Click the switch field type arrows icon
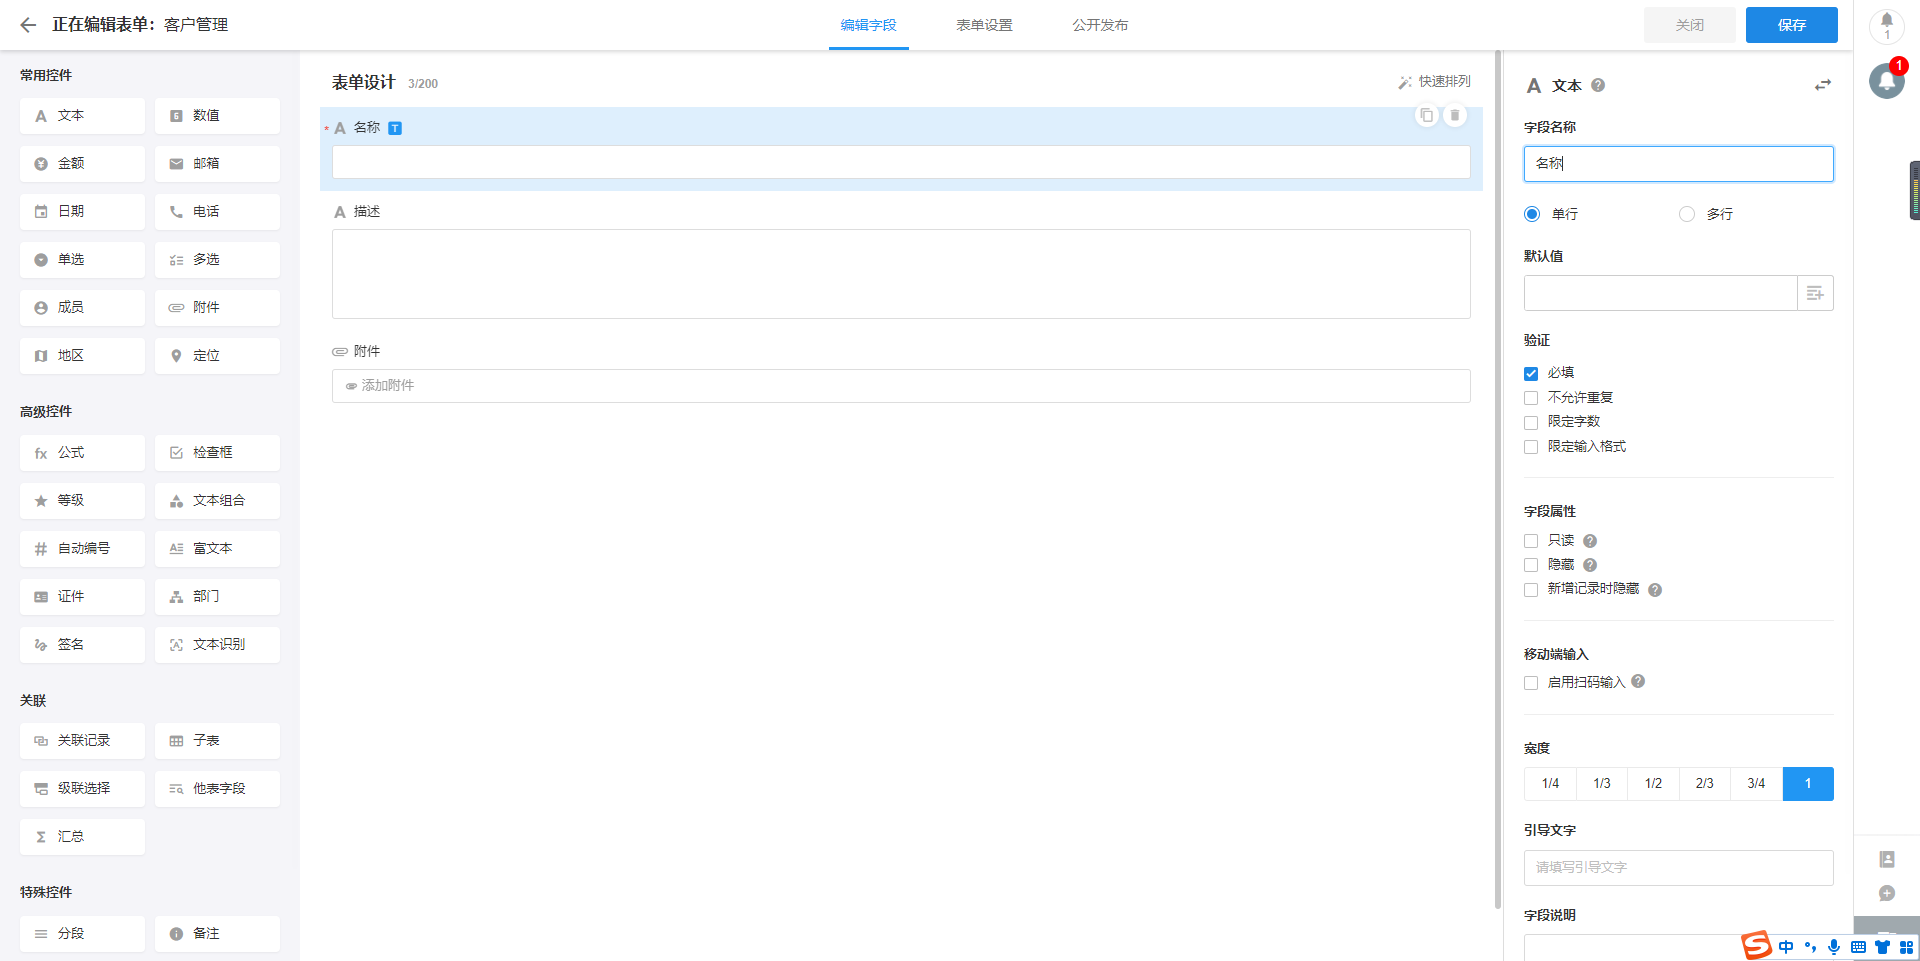Viewport: 1920px width, 961px height. tap(1823, 86)
